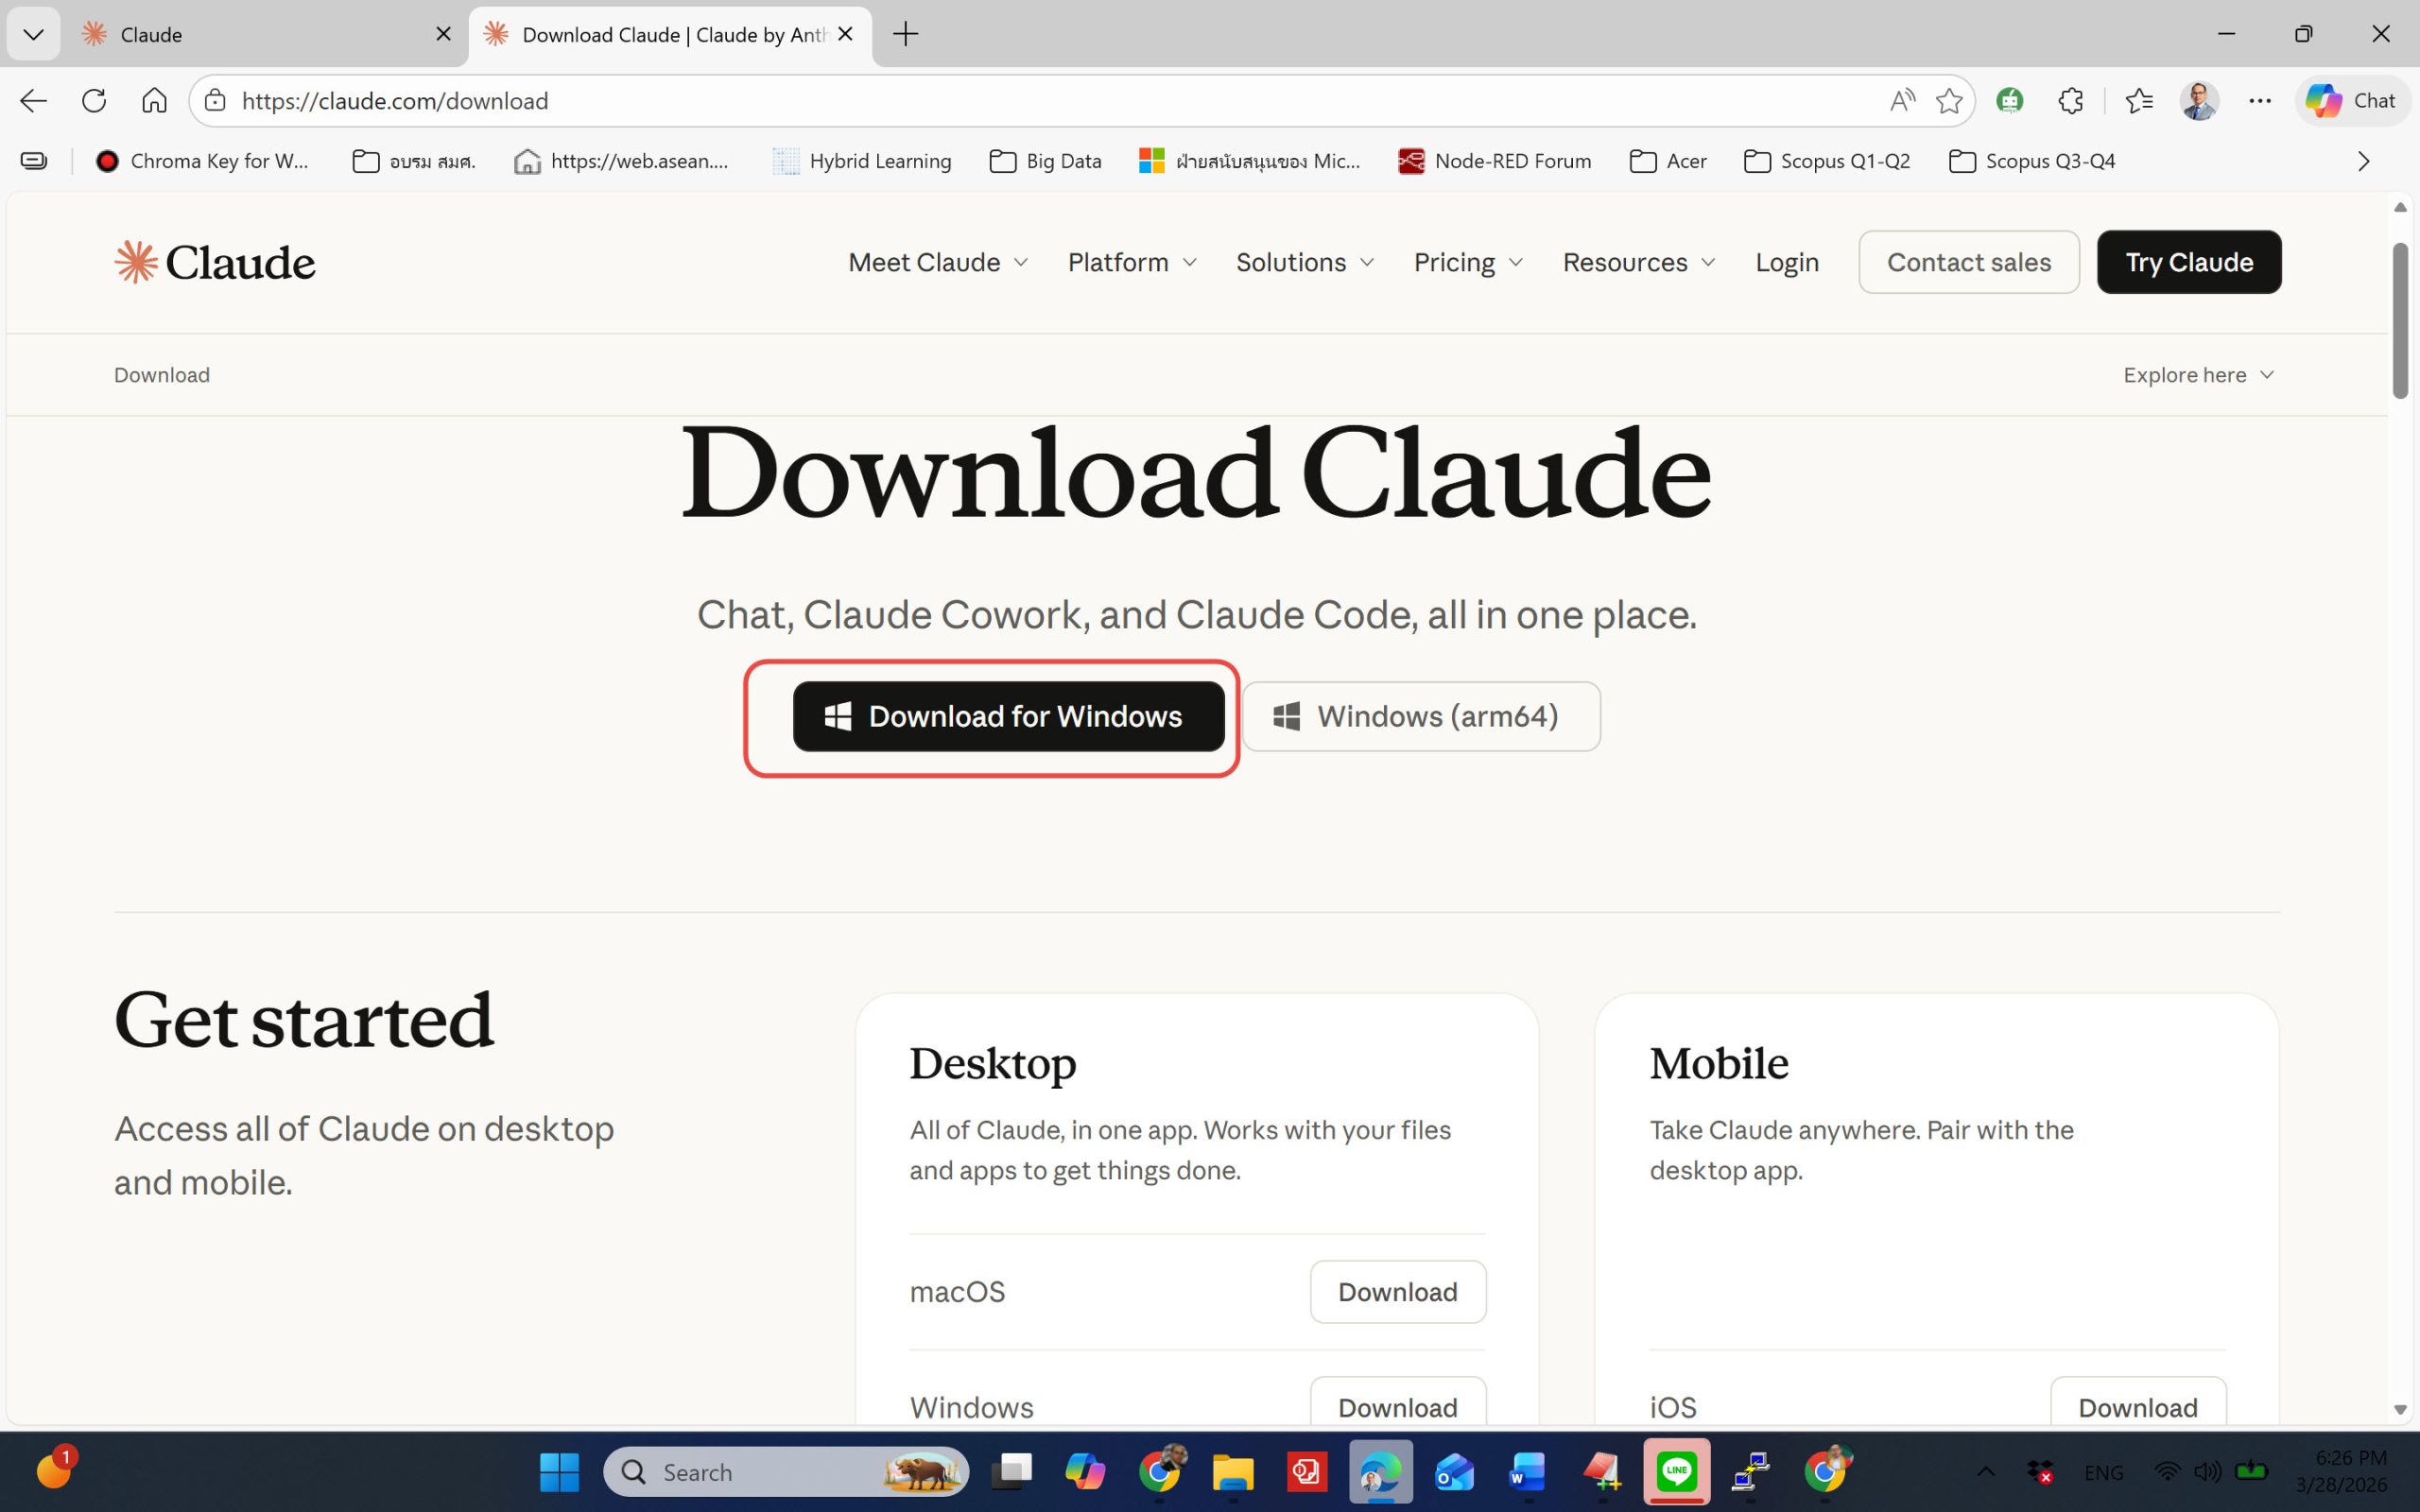Click the browser refresh icon
This screenshot has height=1512, width=2420.
point(94,100)
